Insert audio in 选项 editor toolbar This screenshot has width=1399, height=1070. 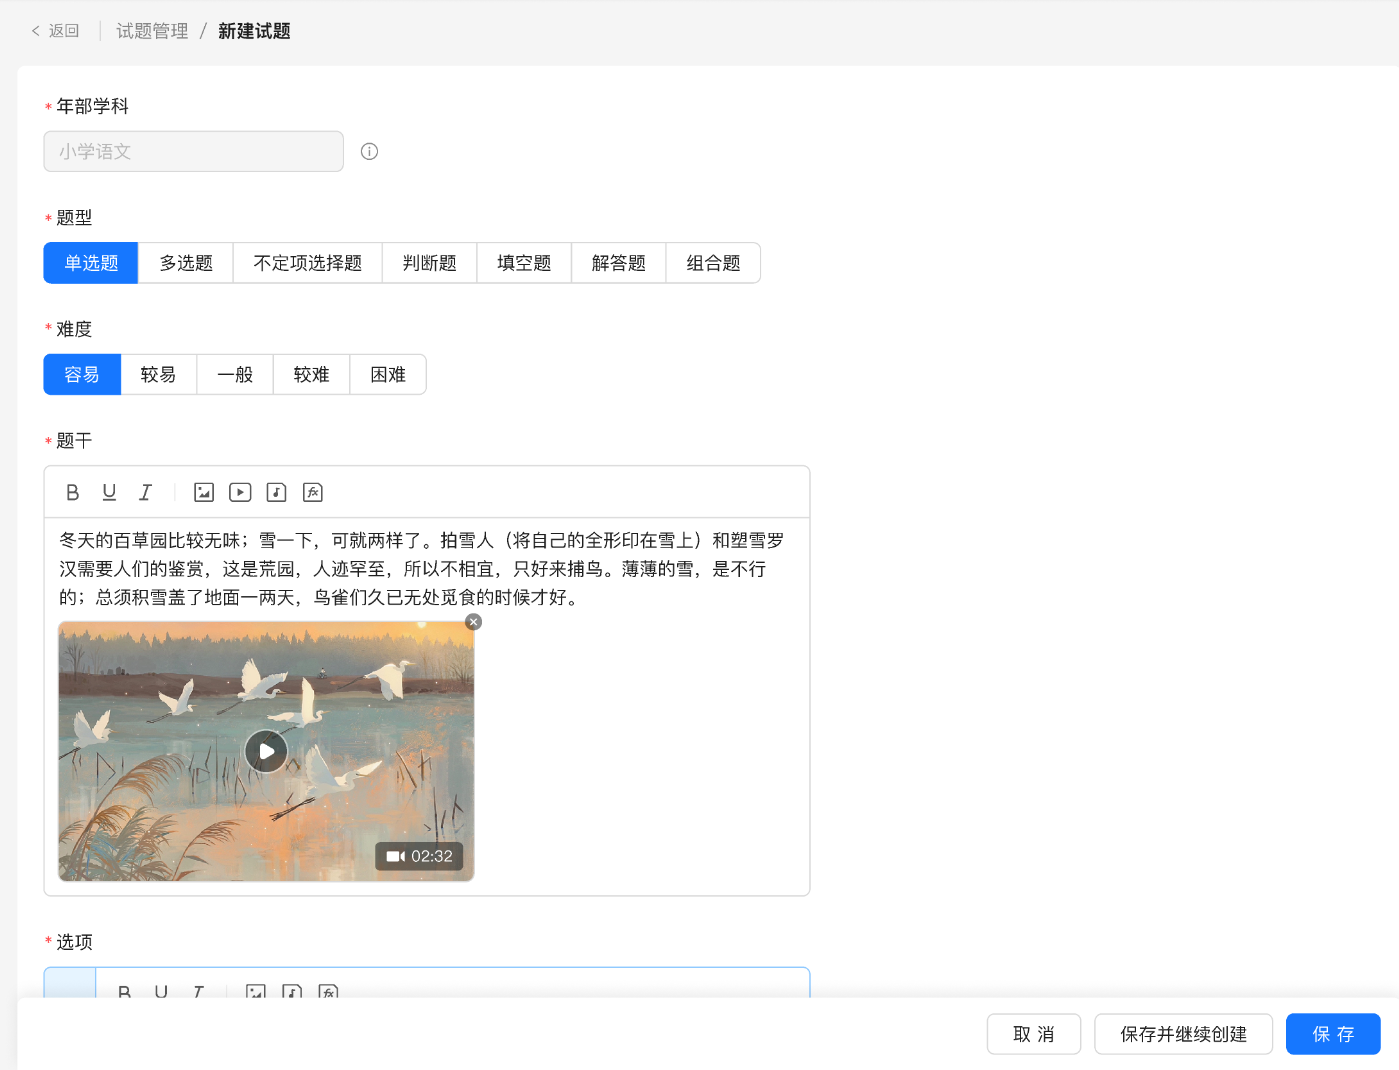click(292, 991)
